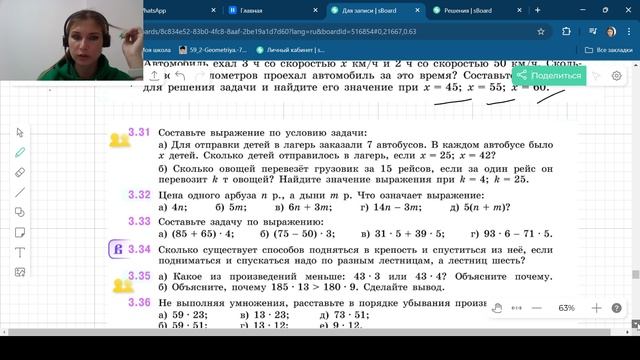This screenshot has width=640, height=360.
Task: Click the exercise number 3.35
Action: [139, 276]
